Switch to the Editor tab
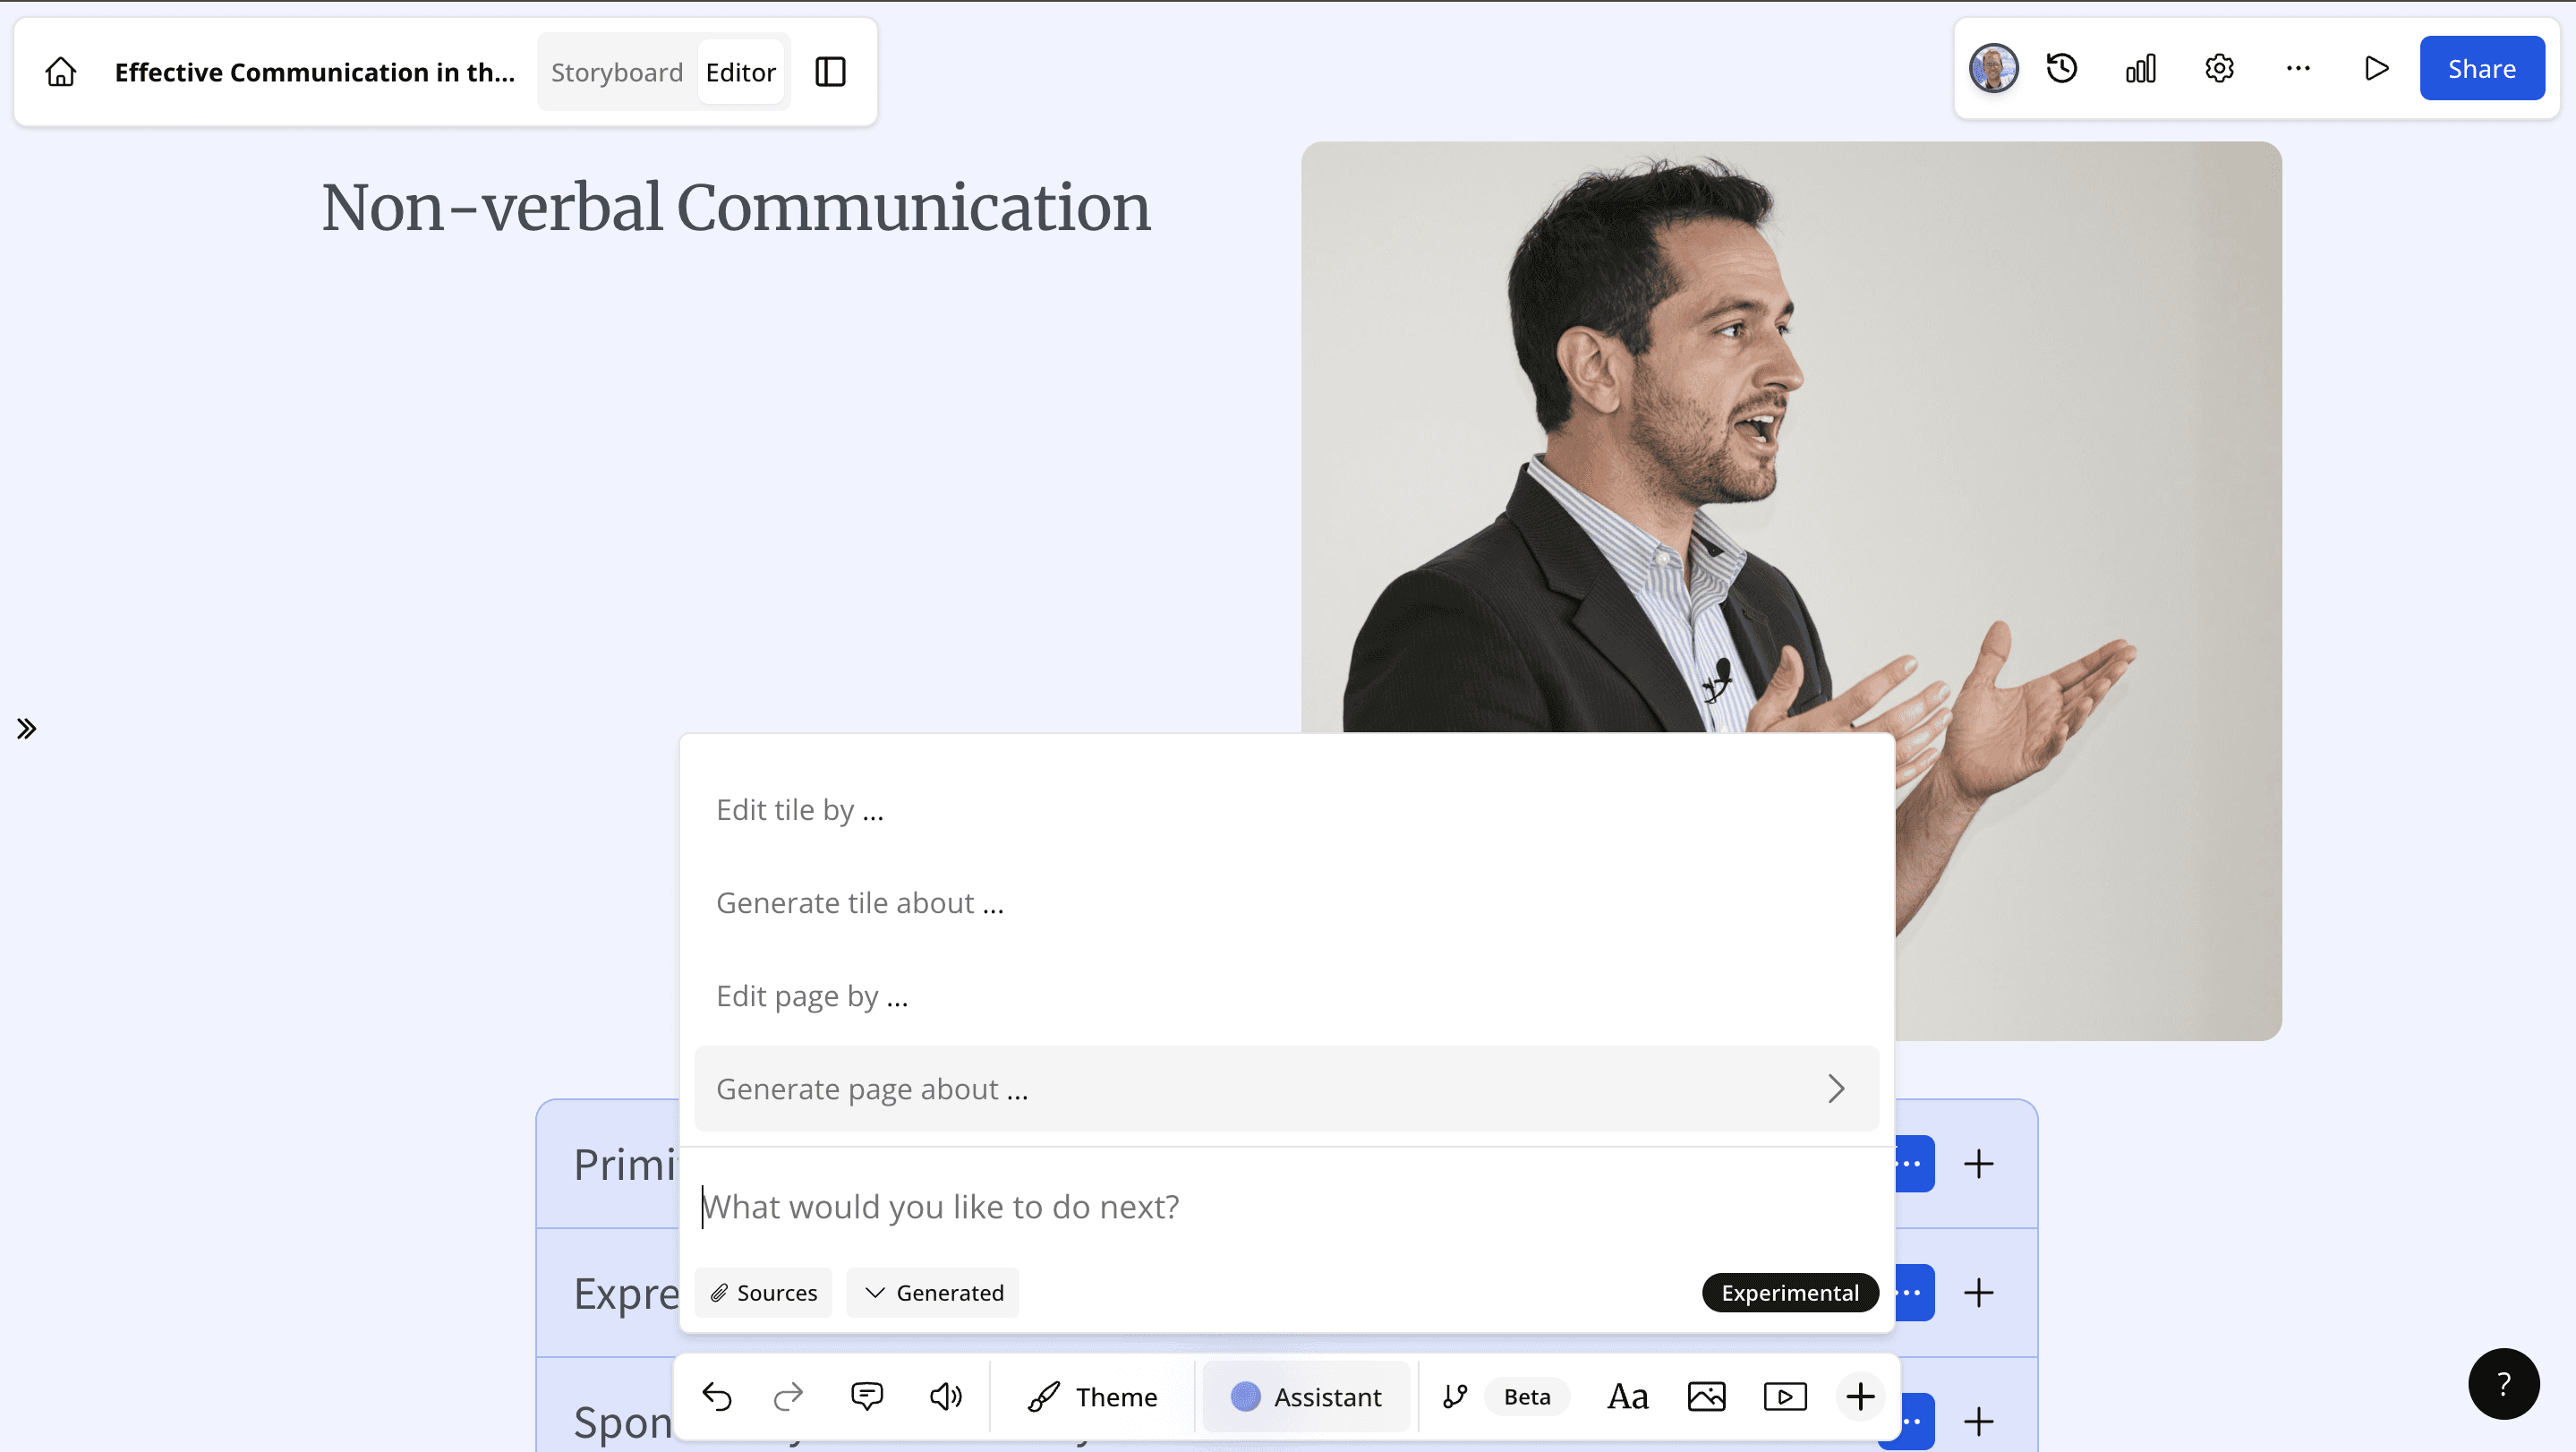 click(x=739, y=71)
